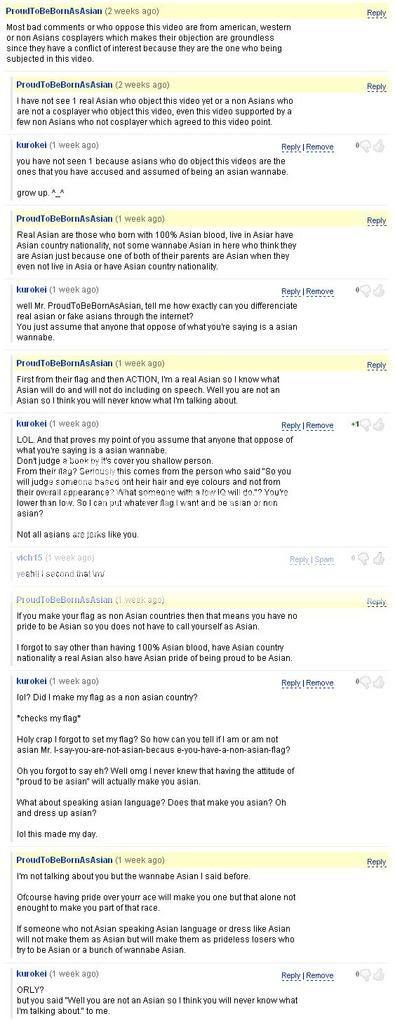Image resolution: width=395 pixels, height=1023 pixels.
Task: Thumbs down kurokei's 'differenciate real asian' comment
Action: tap(366, 291)
